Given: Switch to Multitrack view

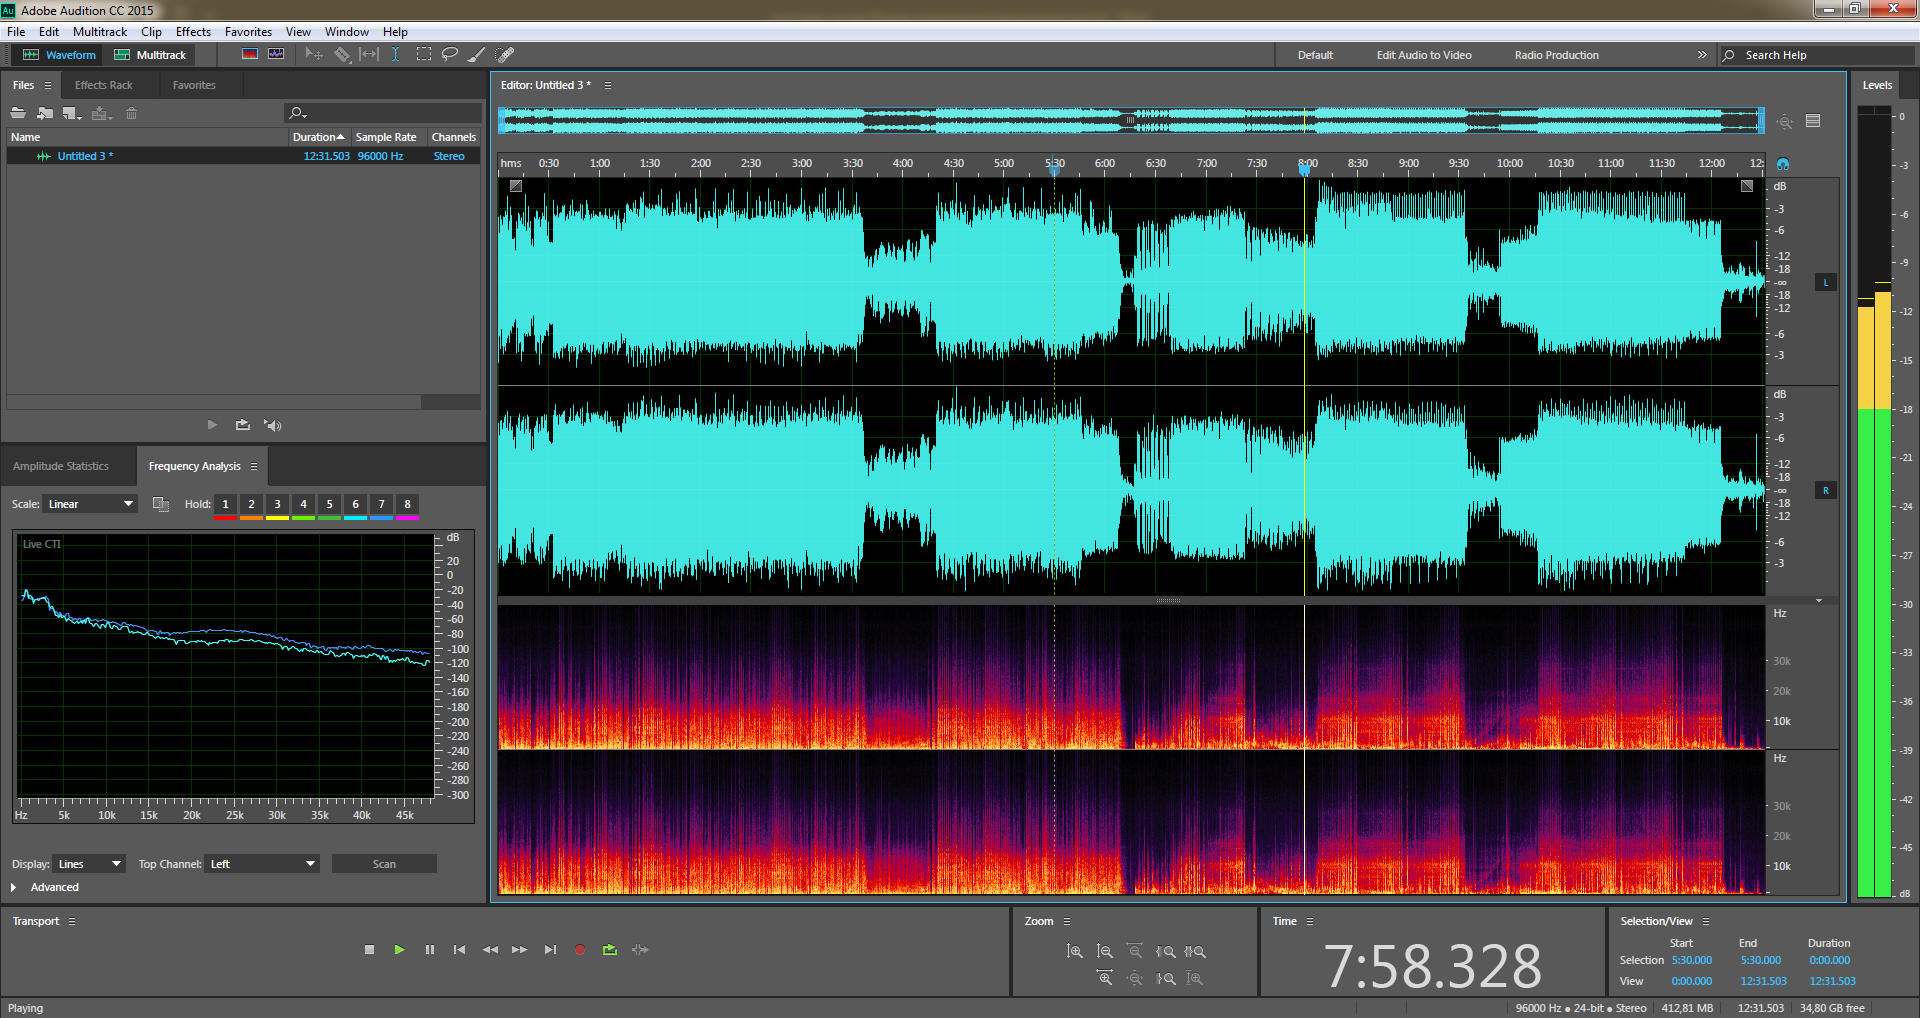Looking at the screenshot, I should click(151, 55).
